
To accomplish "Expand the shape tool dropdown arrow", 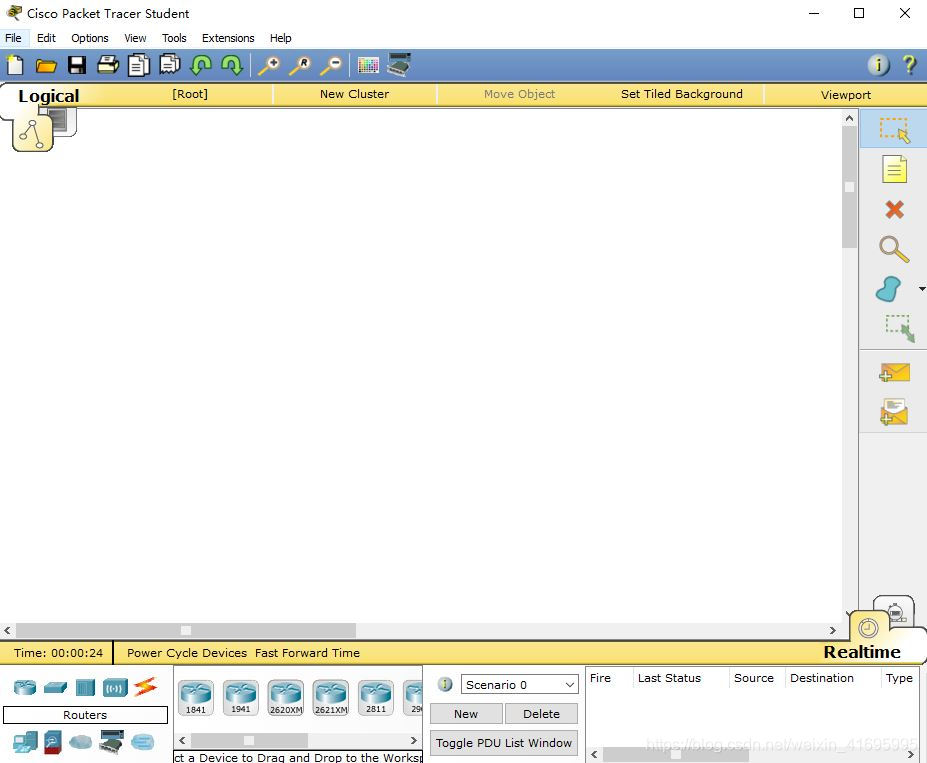I will pos(922,289).
